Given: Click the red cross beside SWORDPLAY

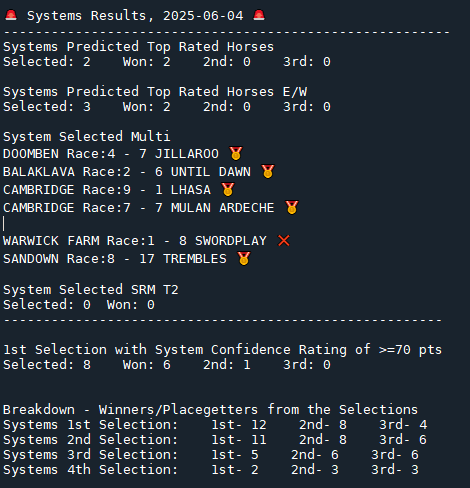Looking at the screenshot, I should click(x=284, y=241).
